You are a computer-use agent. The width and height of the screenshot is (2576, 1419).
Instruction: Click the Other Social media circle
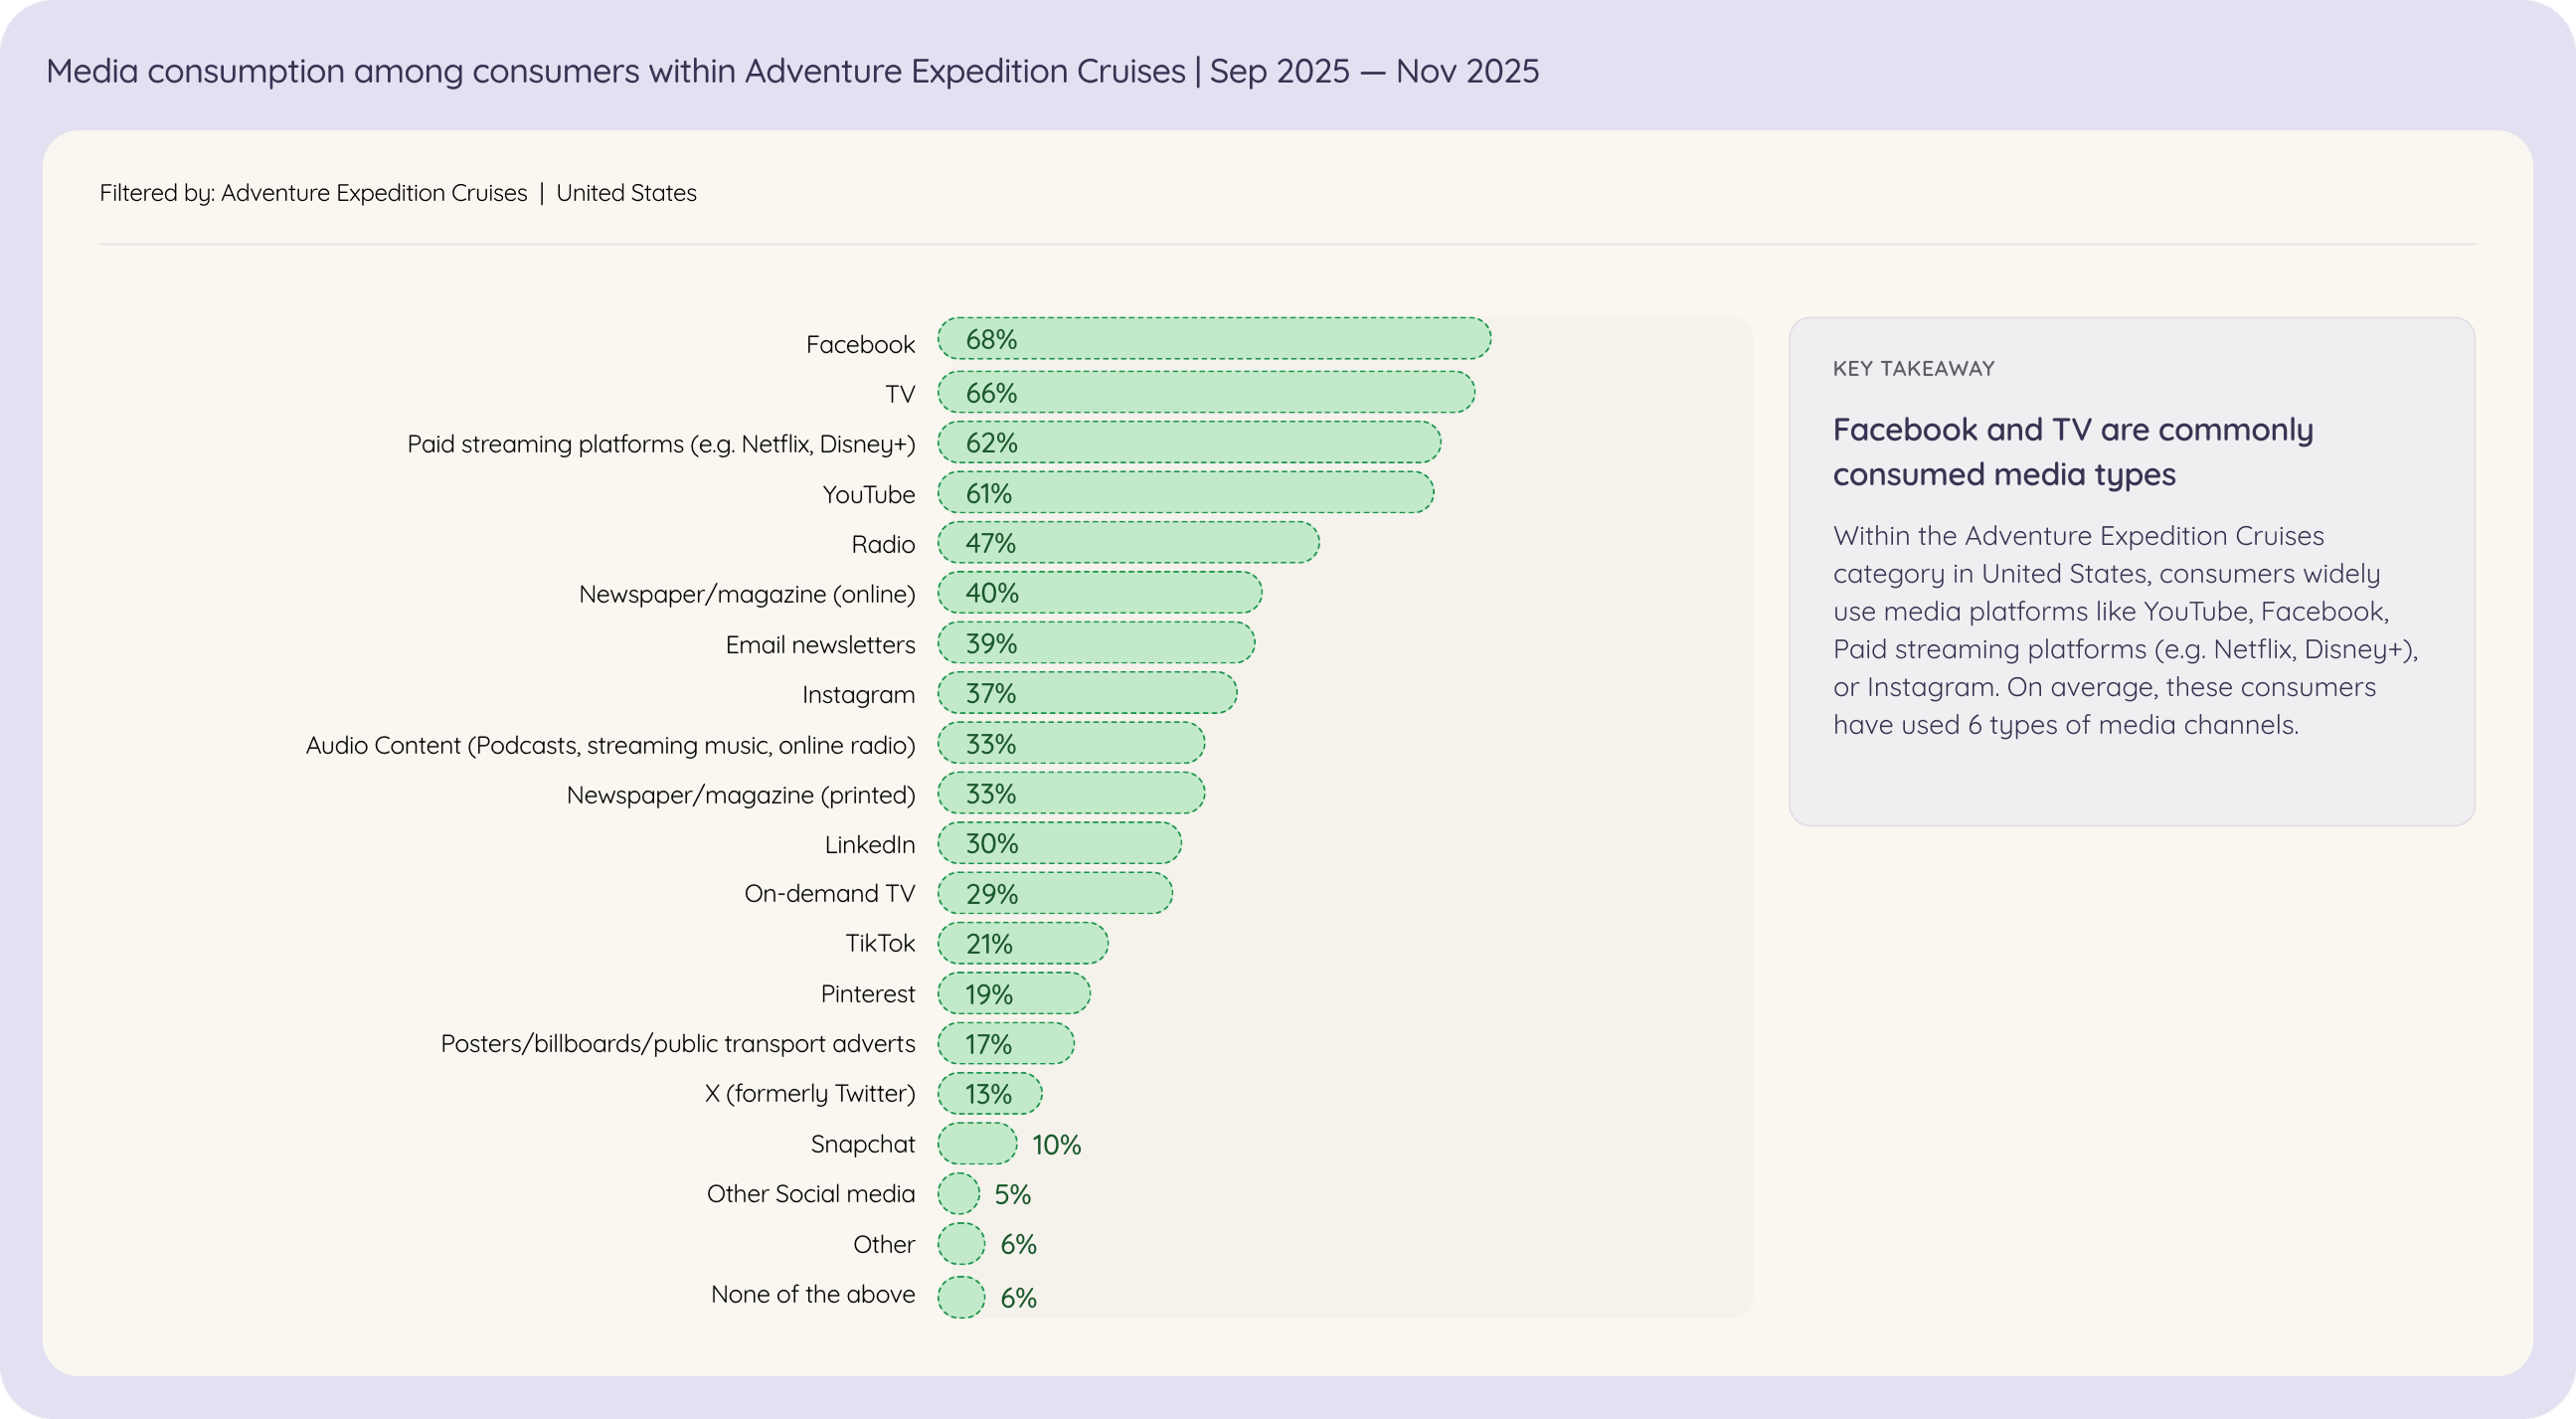[x=958, y=1194]
